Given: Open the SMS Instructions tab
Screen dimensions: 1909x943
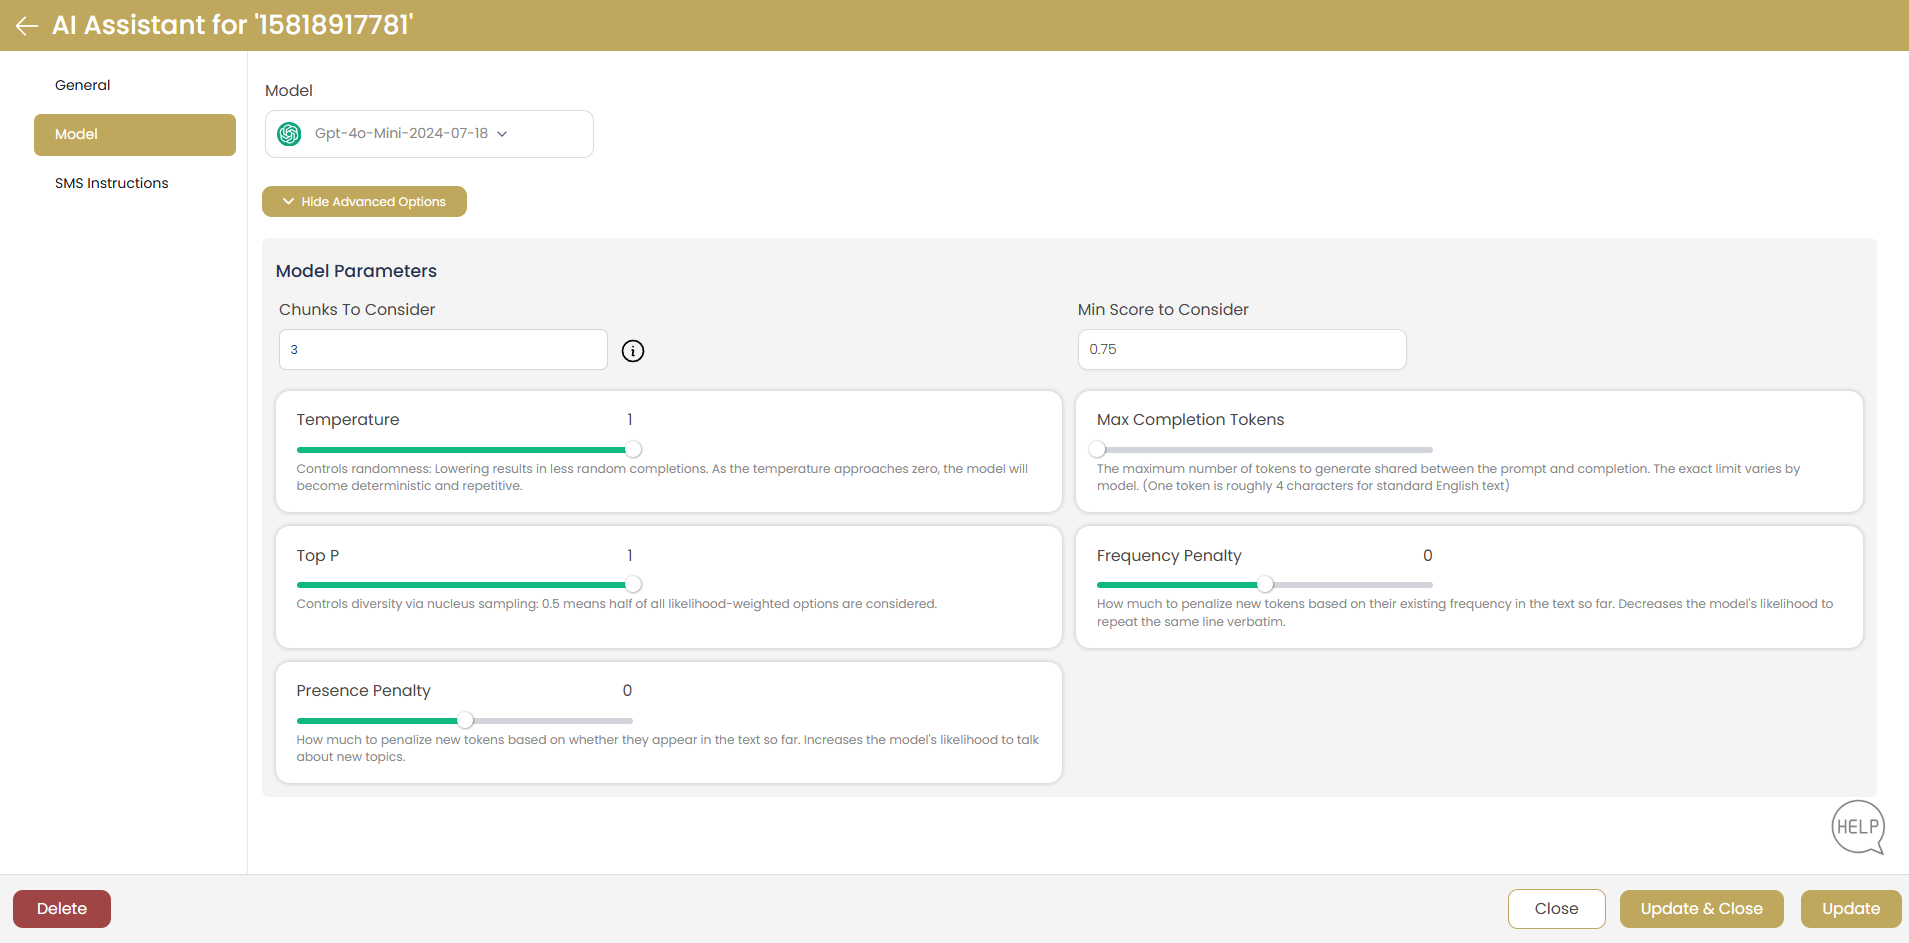Looking at the screenshot, I should point(111,183).
